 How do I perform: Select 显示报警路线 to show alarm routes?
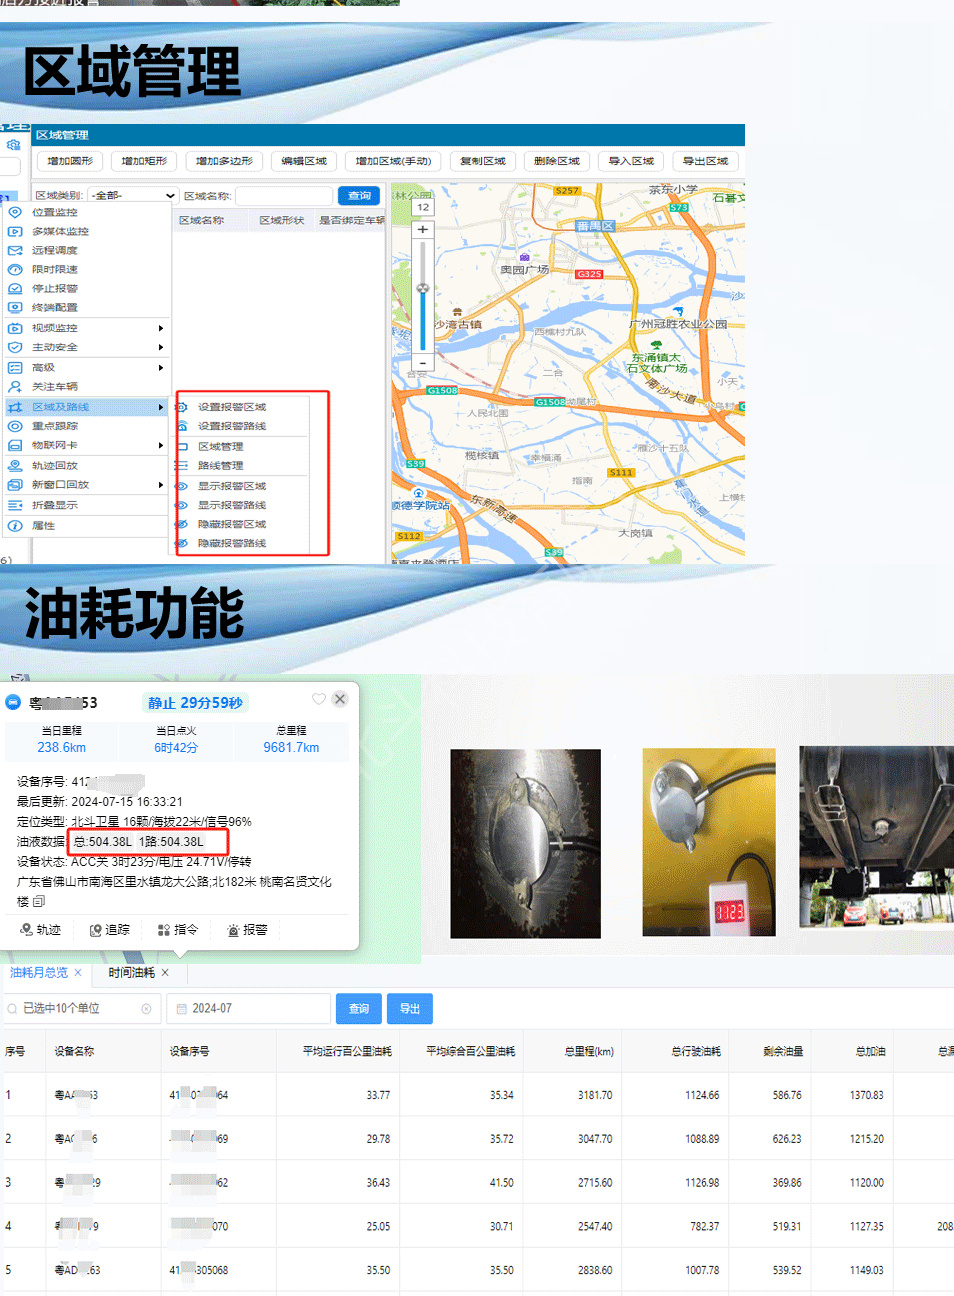click(x=231, y=505)
